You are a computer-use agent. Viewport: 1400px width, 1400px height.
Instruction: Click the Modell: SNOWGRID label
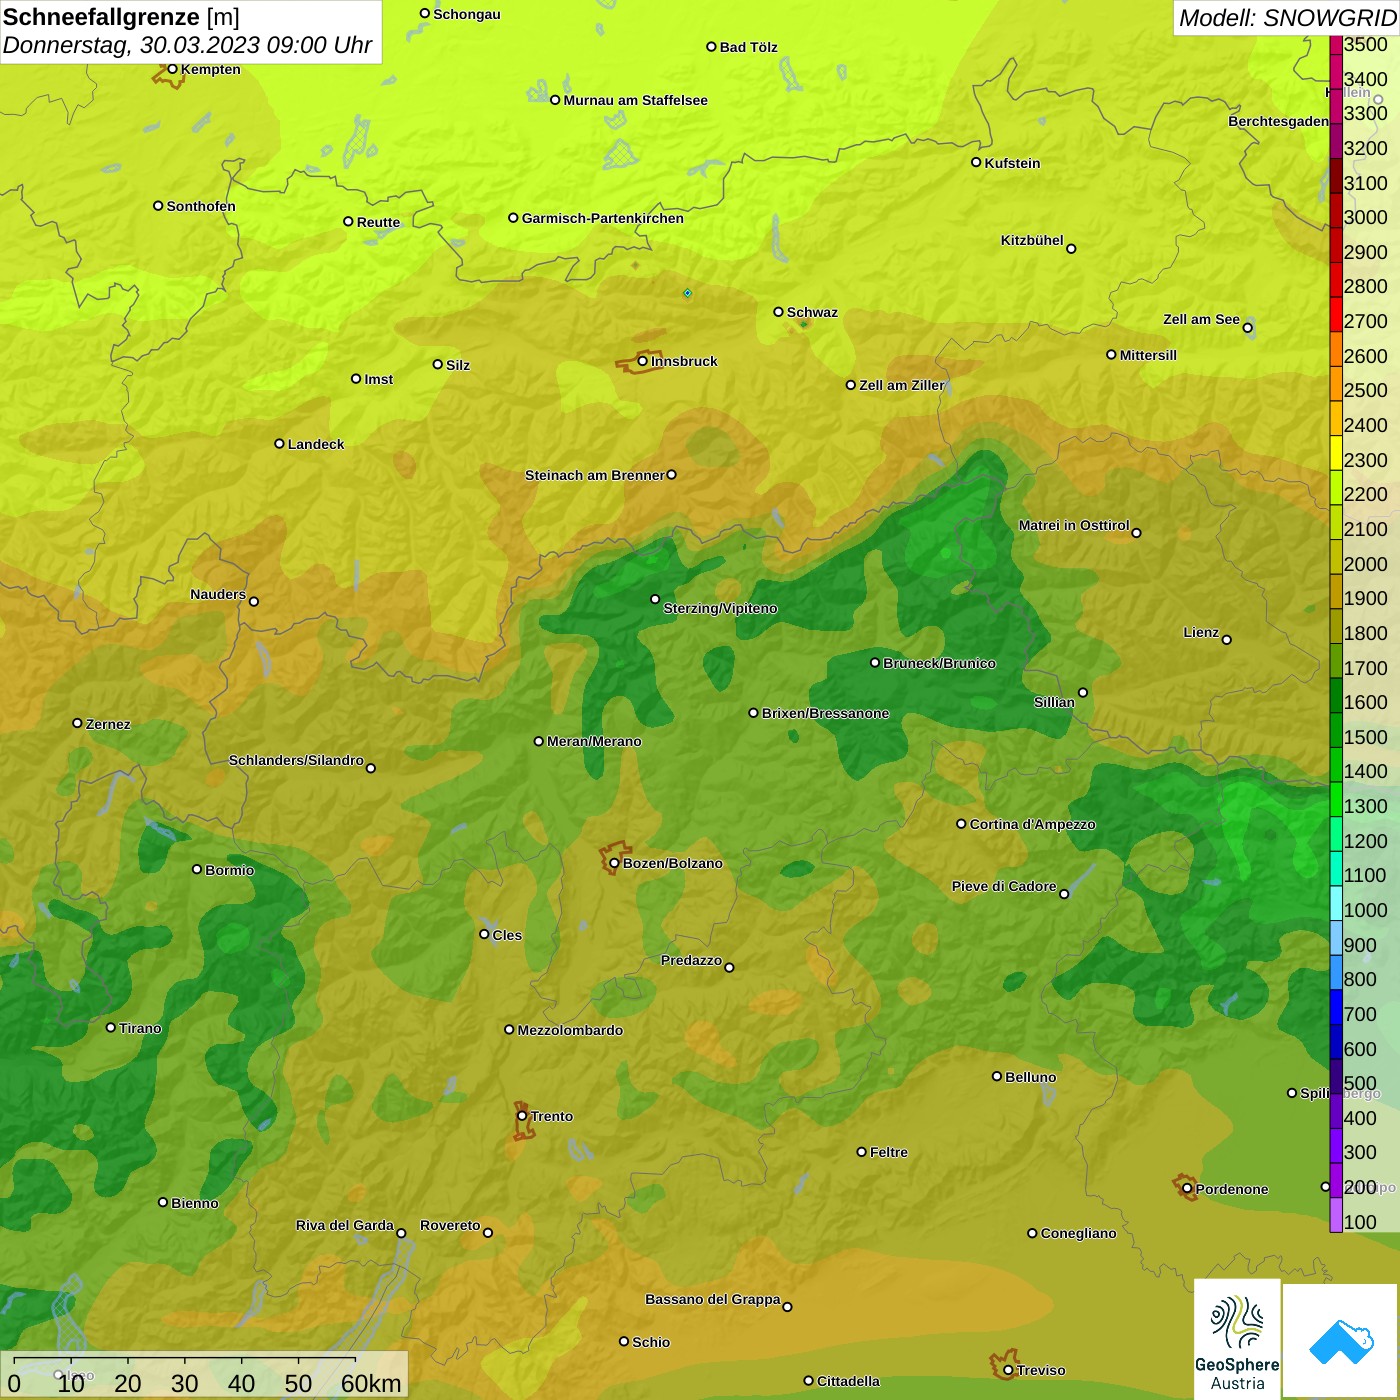(1287, 18)
